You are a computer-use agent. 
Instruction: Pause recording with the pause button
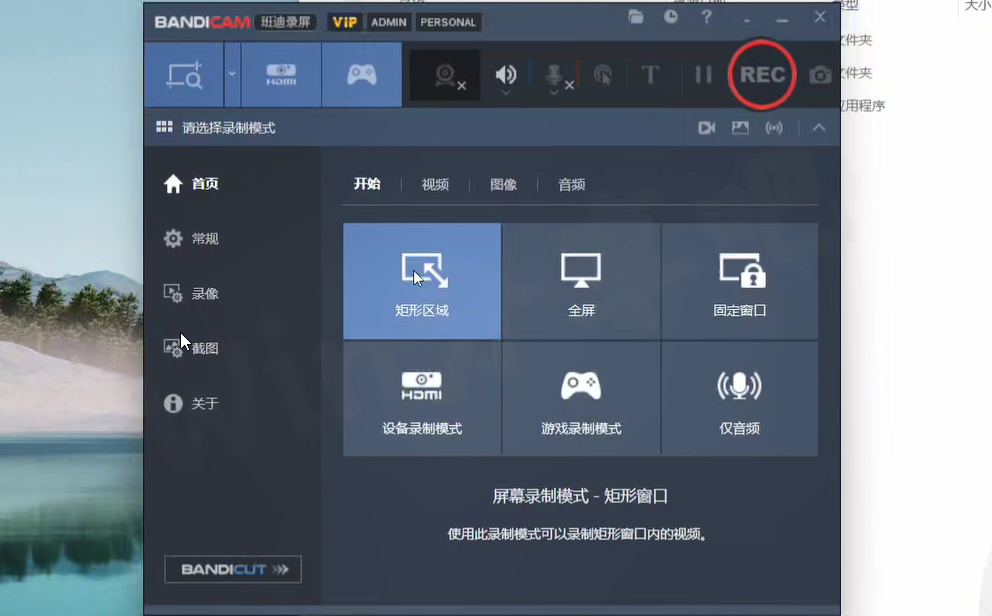pos(703,75)
